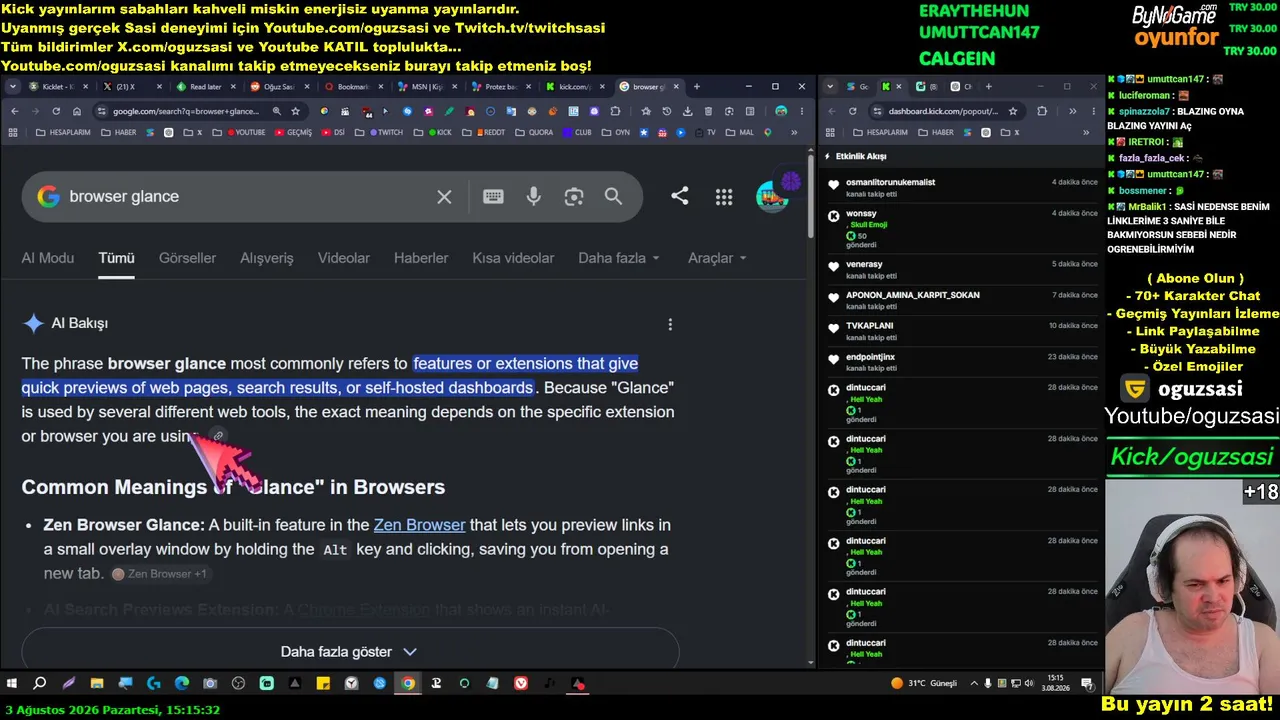
Task: Bookmark the Kick dashboard page
Action: (x=1013, y=111)
